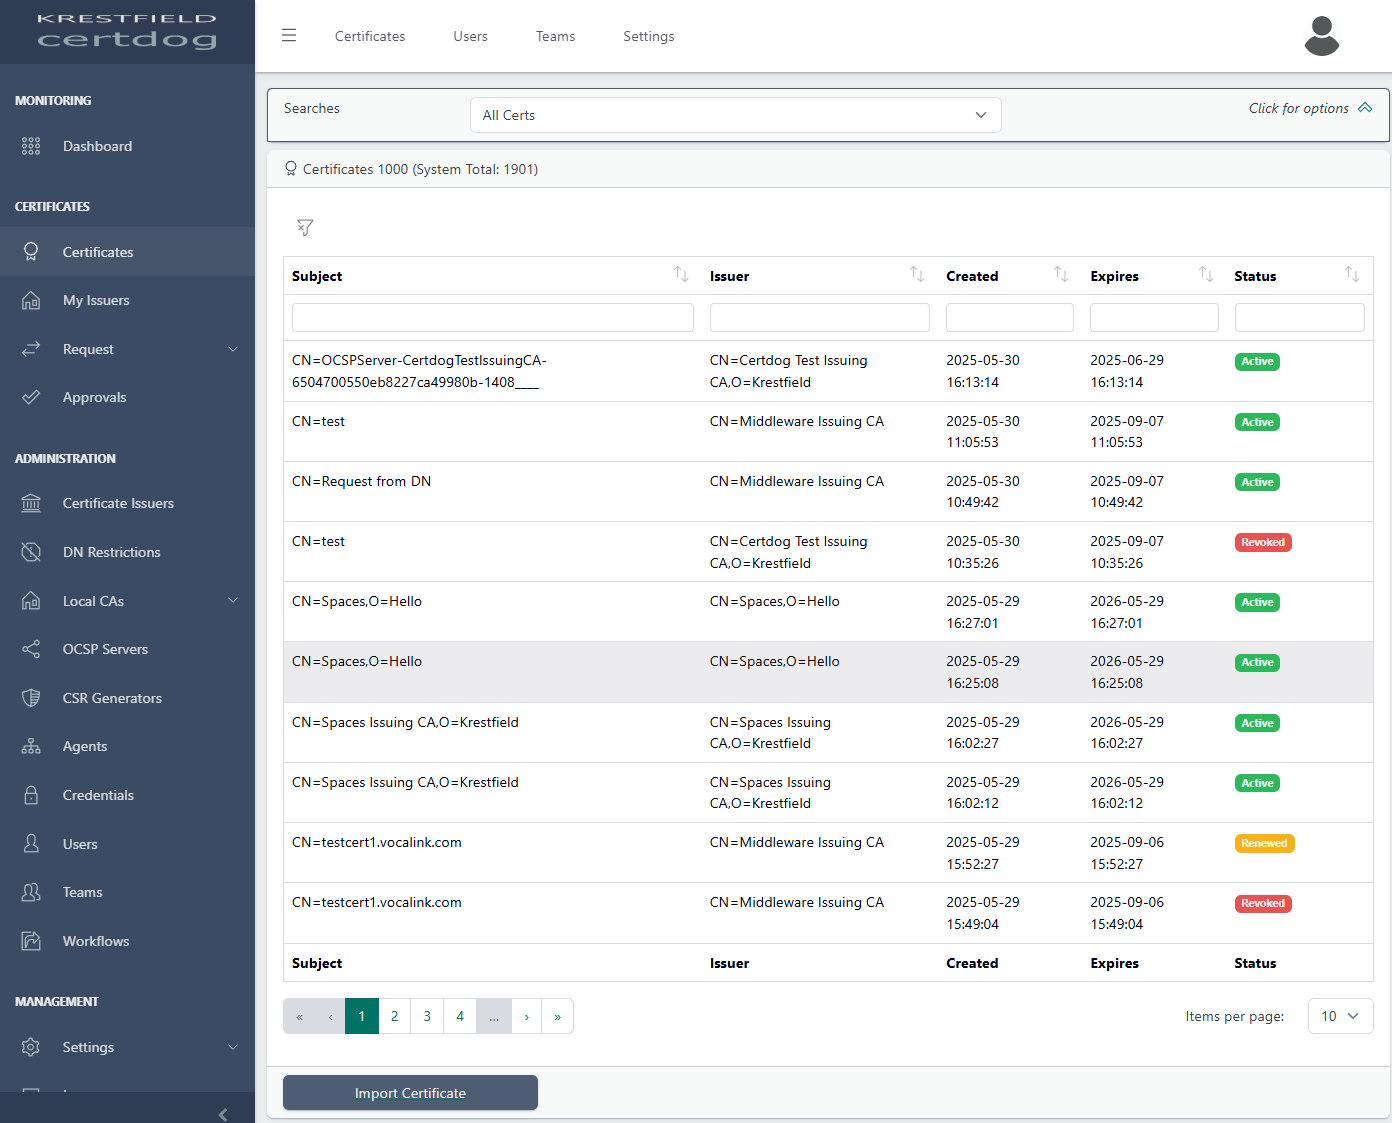Click the ellipsis pagination button
The height and width of the screenshot is (1123, 1392).
point(494,1016)
